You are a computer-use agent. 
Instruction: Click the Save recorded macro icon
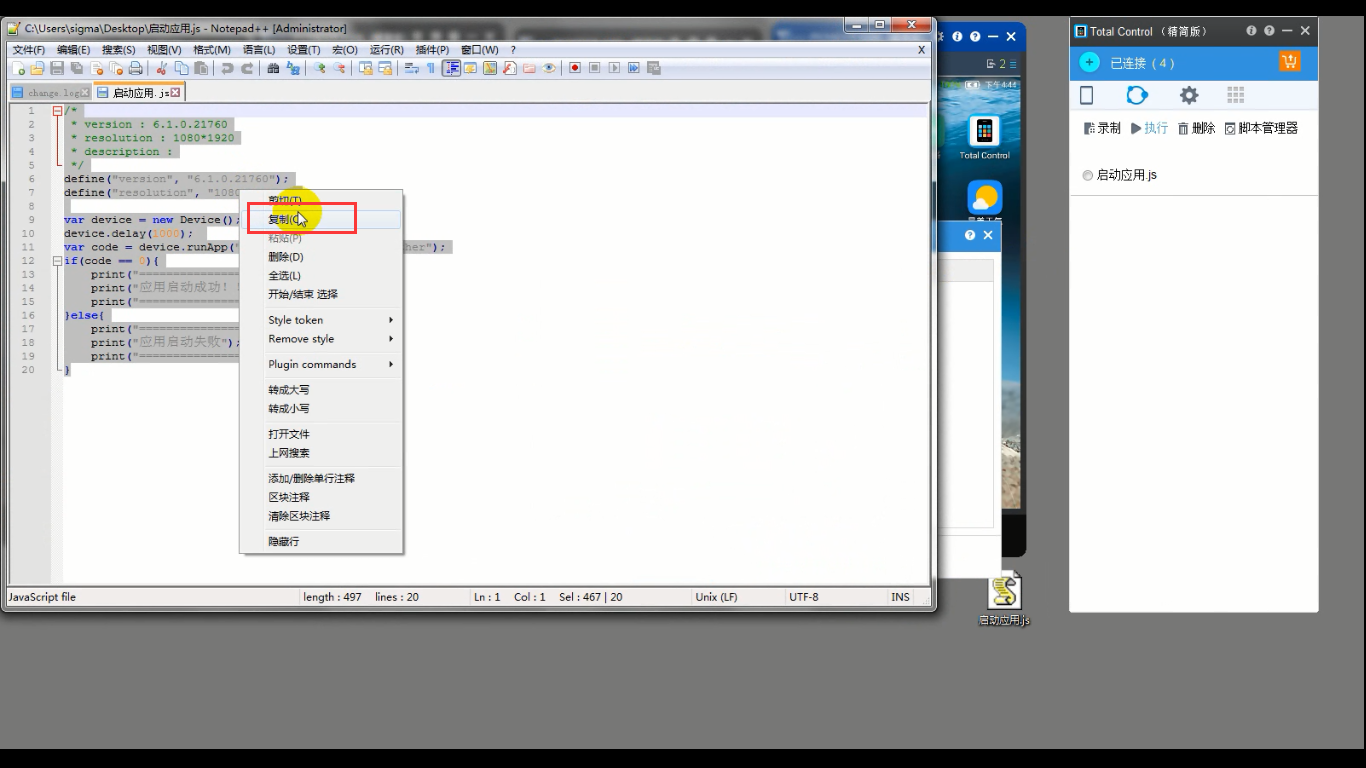[654, 68]
